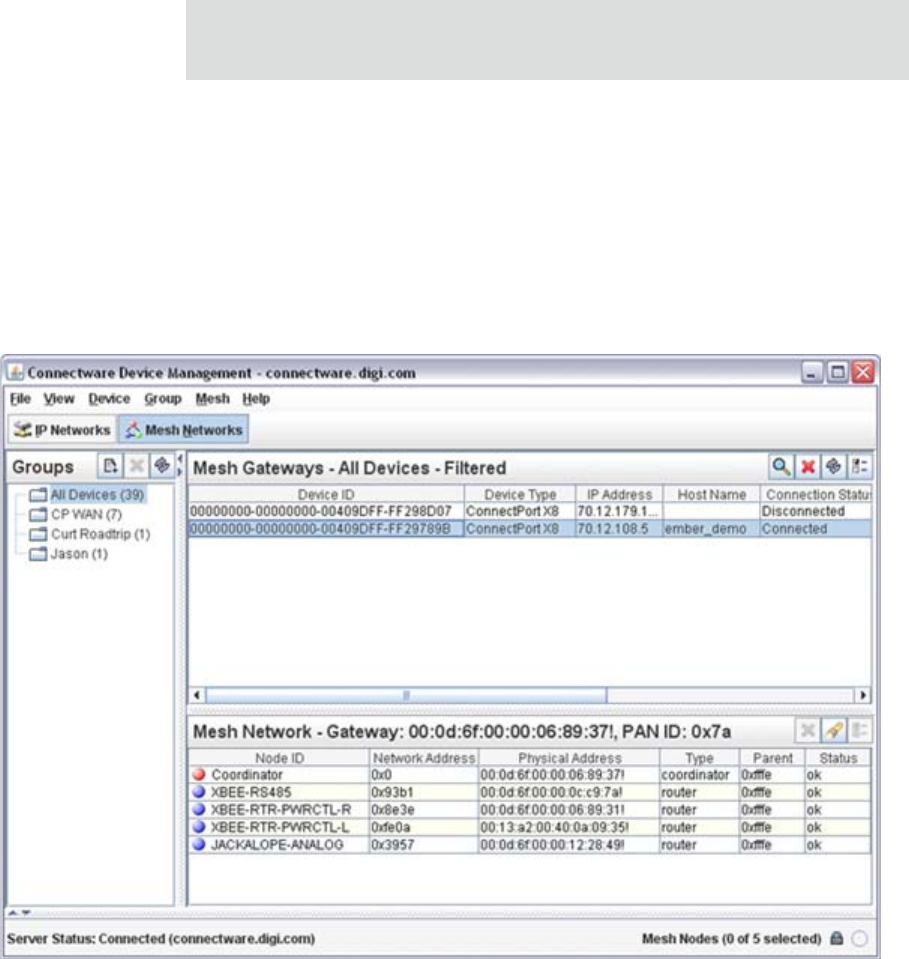Click the XBEE-RS485 node name
Screen dimensions: 909x959
tap(251, 792)
